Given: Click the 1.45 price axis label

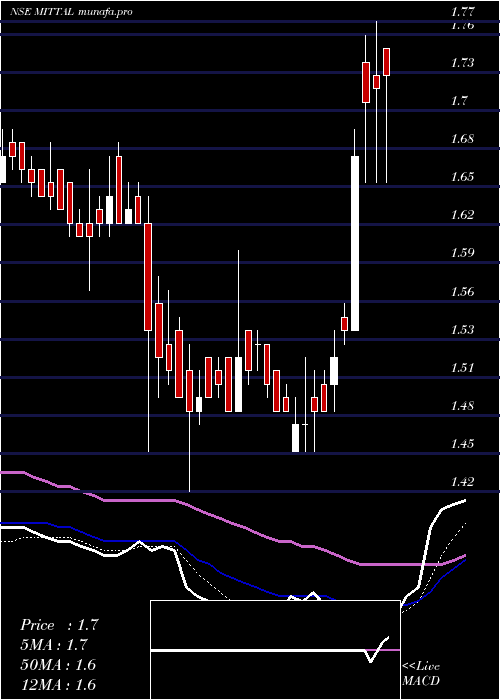Looking at the screenshot, I should (462, 444).
